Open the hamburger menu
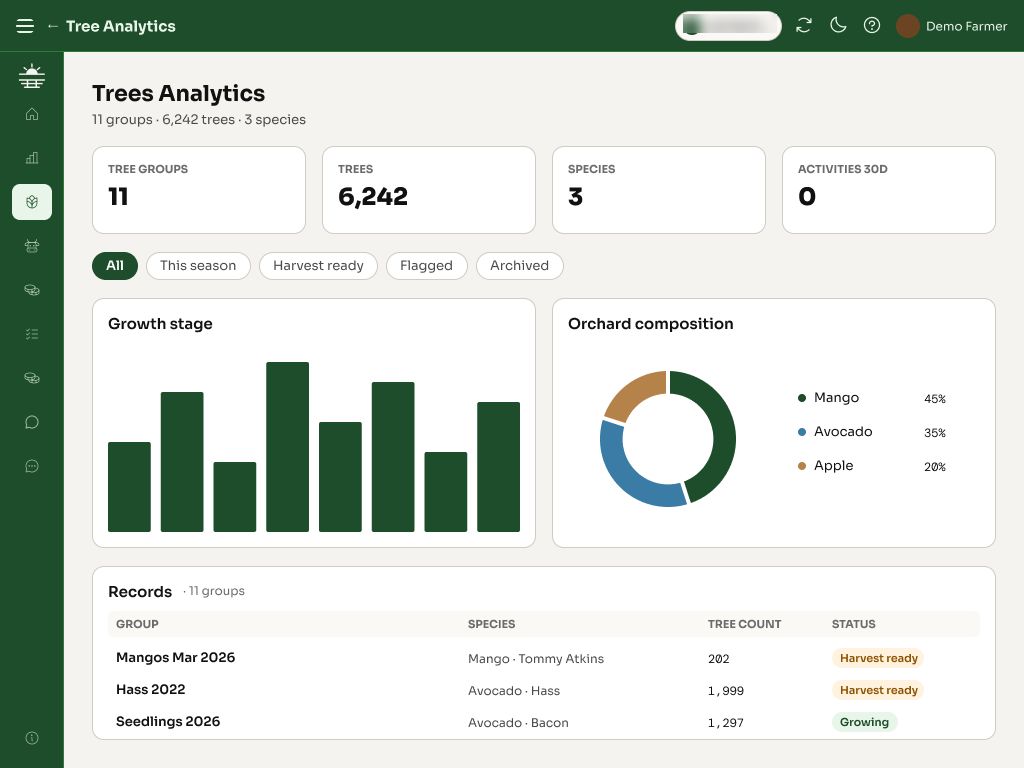The image size is (1024, 768). click(25, 26)
